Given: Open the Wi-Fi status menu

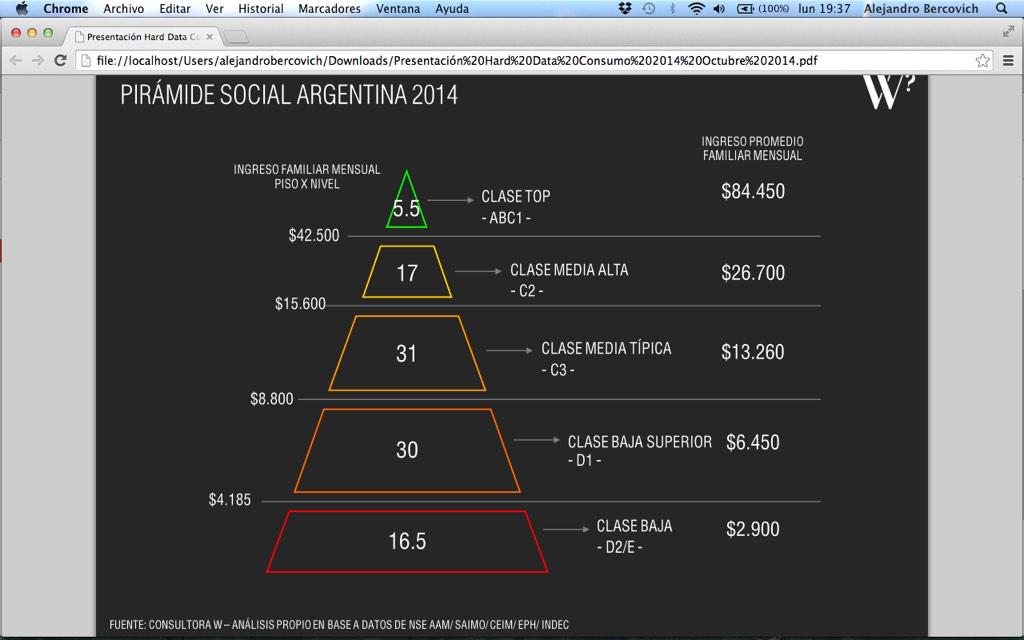Looking at the screenshot, I should coord(696,8).
